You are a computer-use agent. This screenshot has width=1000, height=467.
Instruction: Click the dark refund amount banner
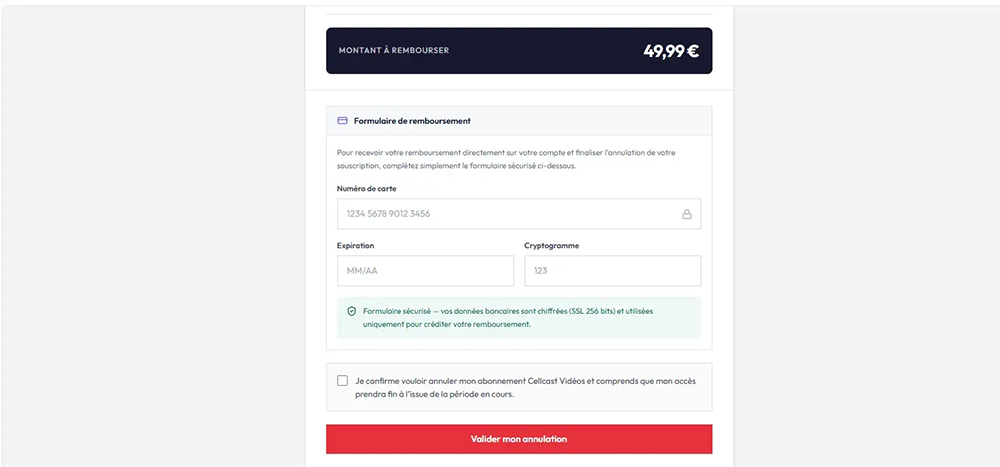(519, 50)
